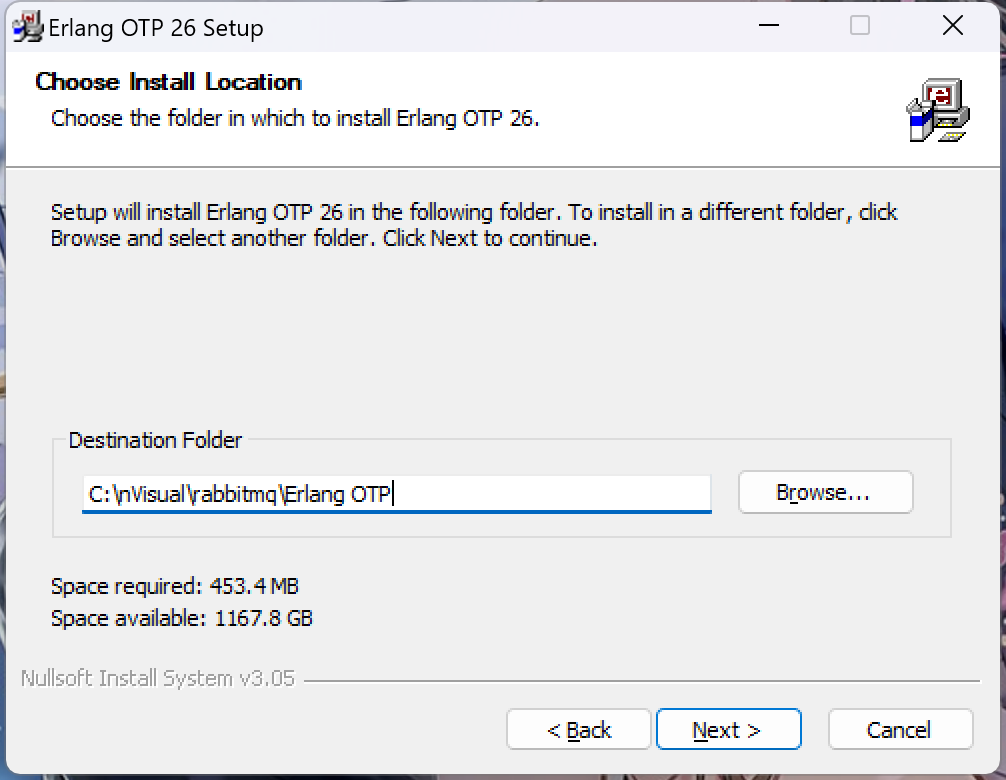Viewport: 1006px width, 780px height.
Task: Click the 'Choose the folder in which' subtitle
Action: (295, 118)
